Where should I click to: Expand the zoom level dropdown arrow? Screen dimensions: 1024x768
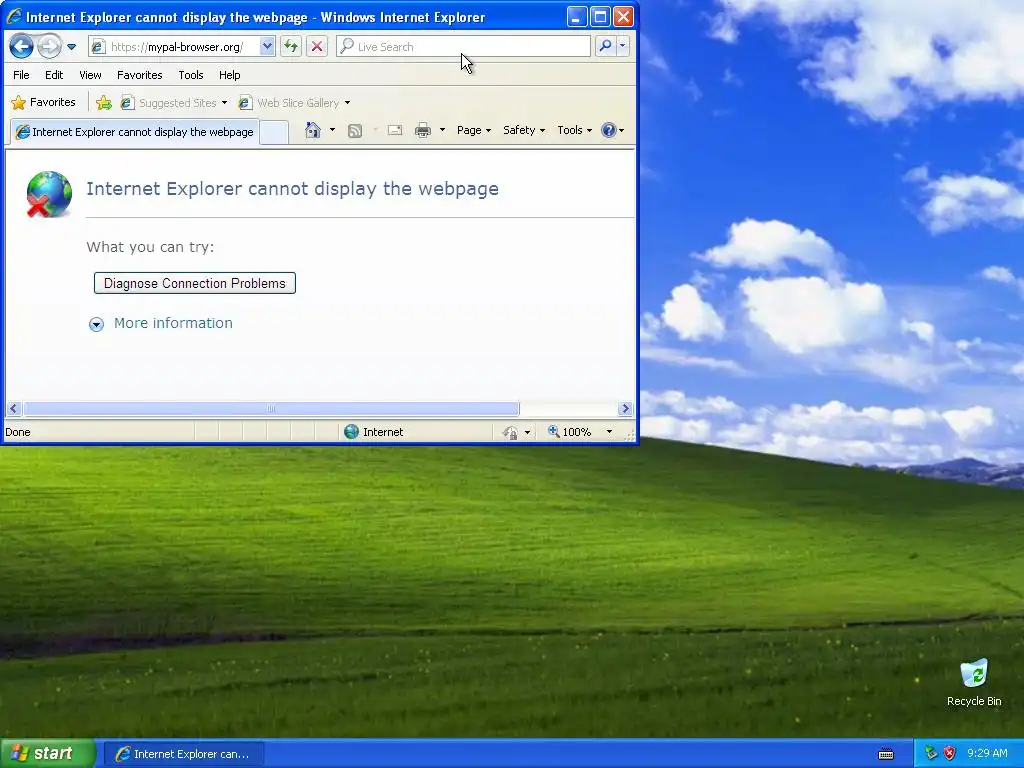pyautogui.click(x=609, y=432)
